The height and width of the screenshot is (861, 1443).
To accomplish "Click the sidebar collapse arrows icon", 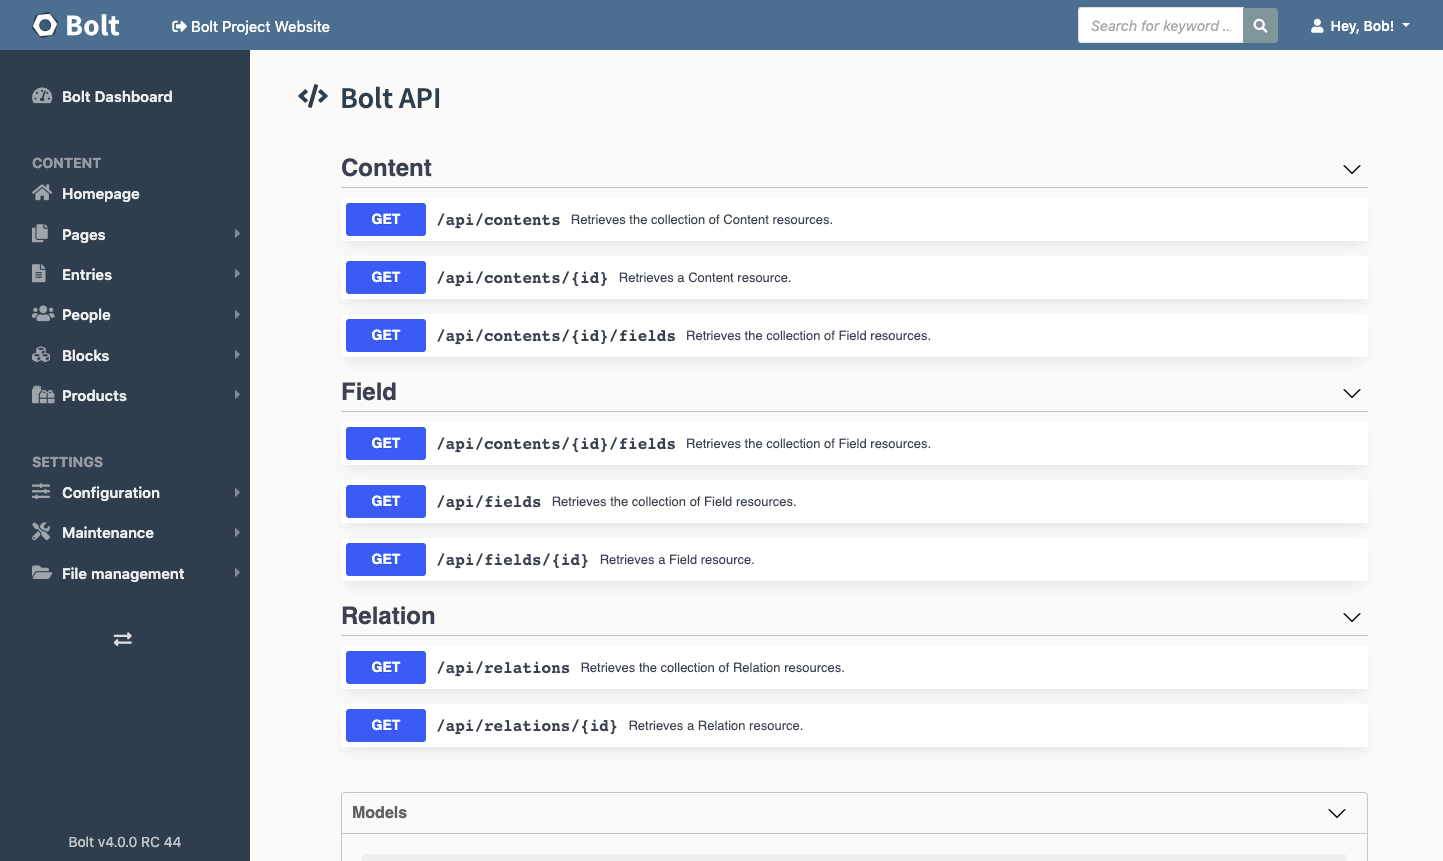I will (122, 638).
